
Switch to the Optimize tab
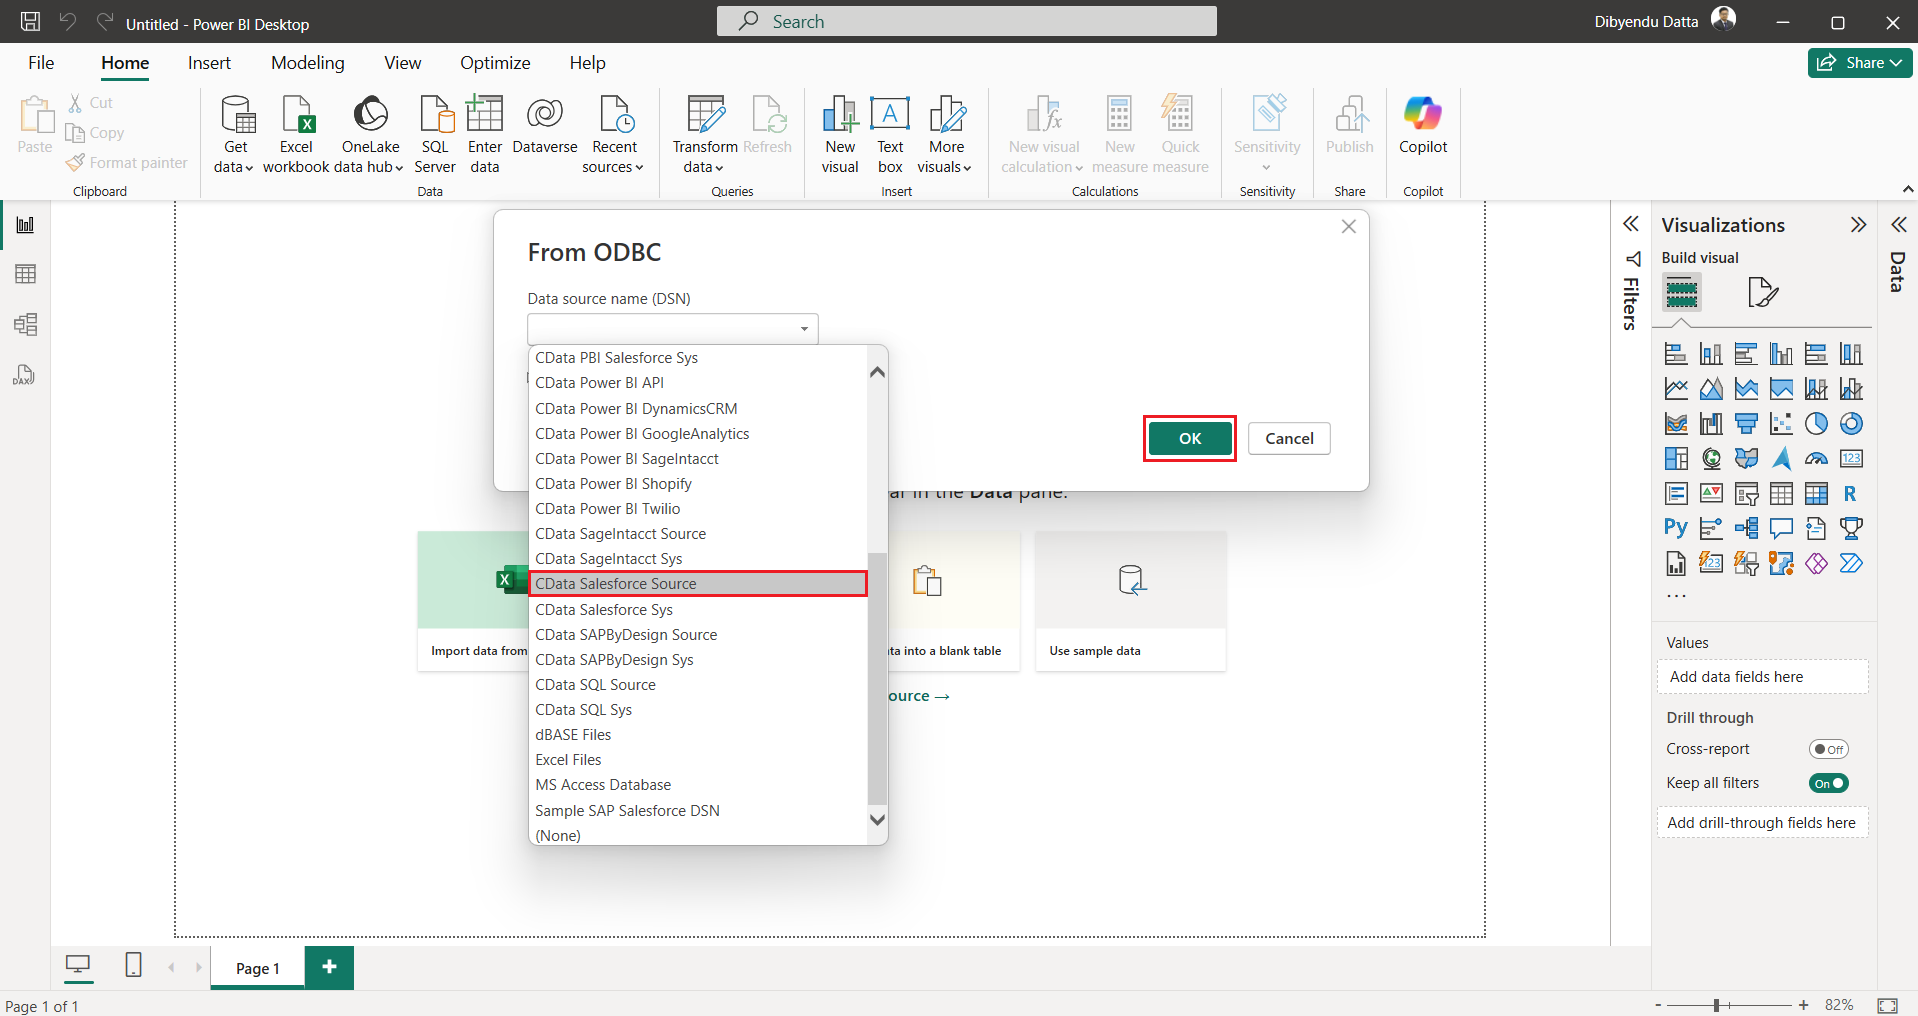coord(495,63)
